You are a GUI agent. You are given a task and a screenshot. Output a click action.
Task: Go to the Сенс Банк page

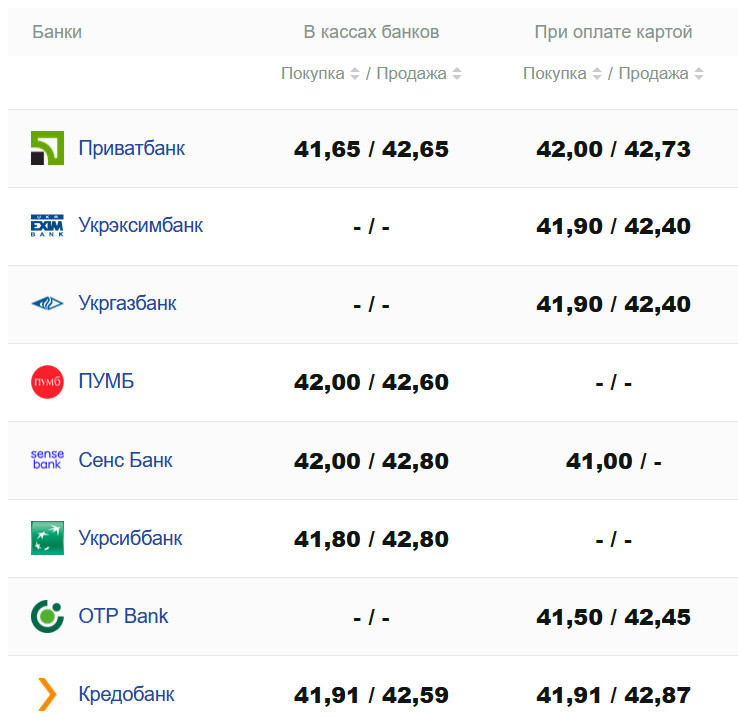click(126, 460)
